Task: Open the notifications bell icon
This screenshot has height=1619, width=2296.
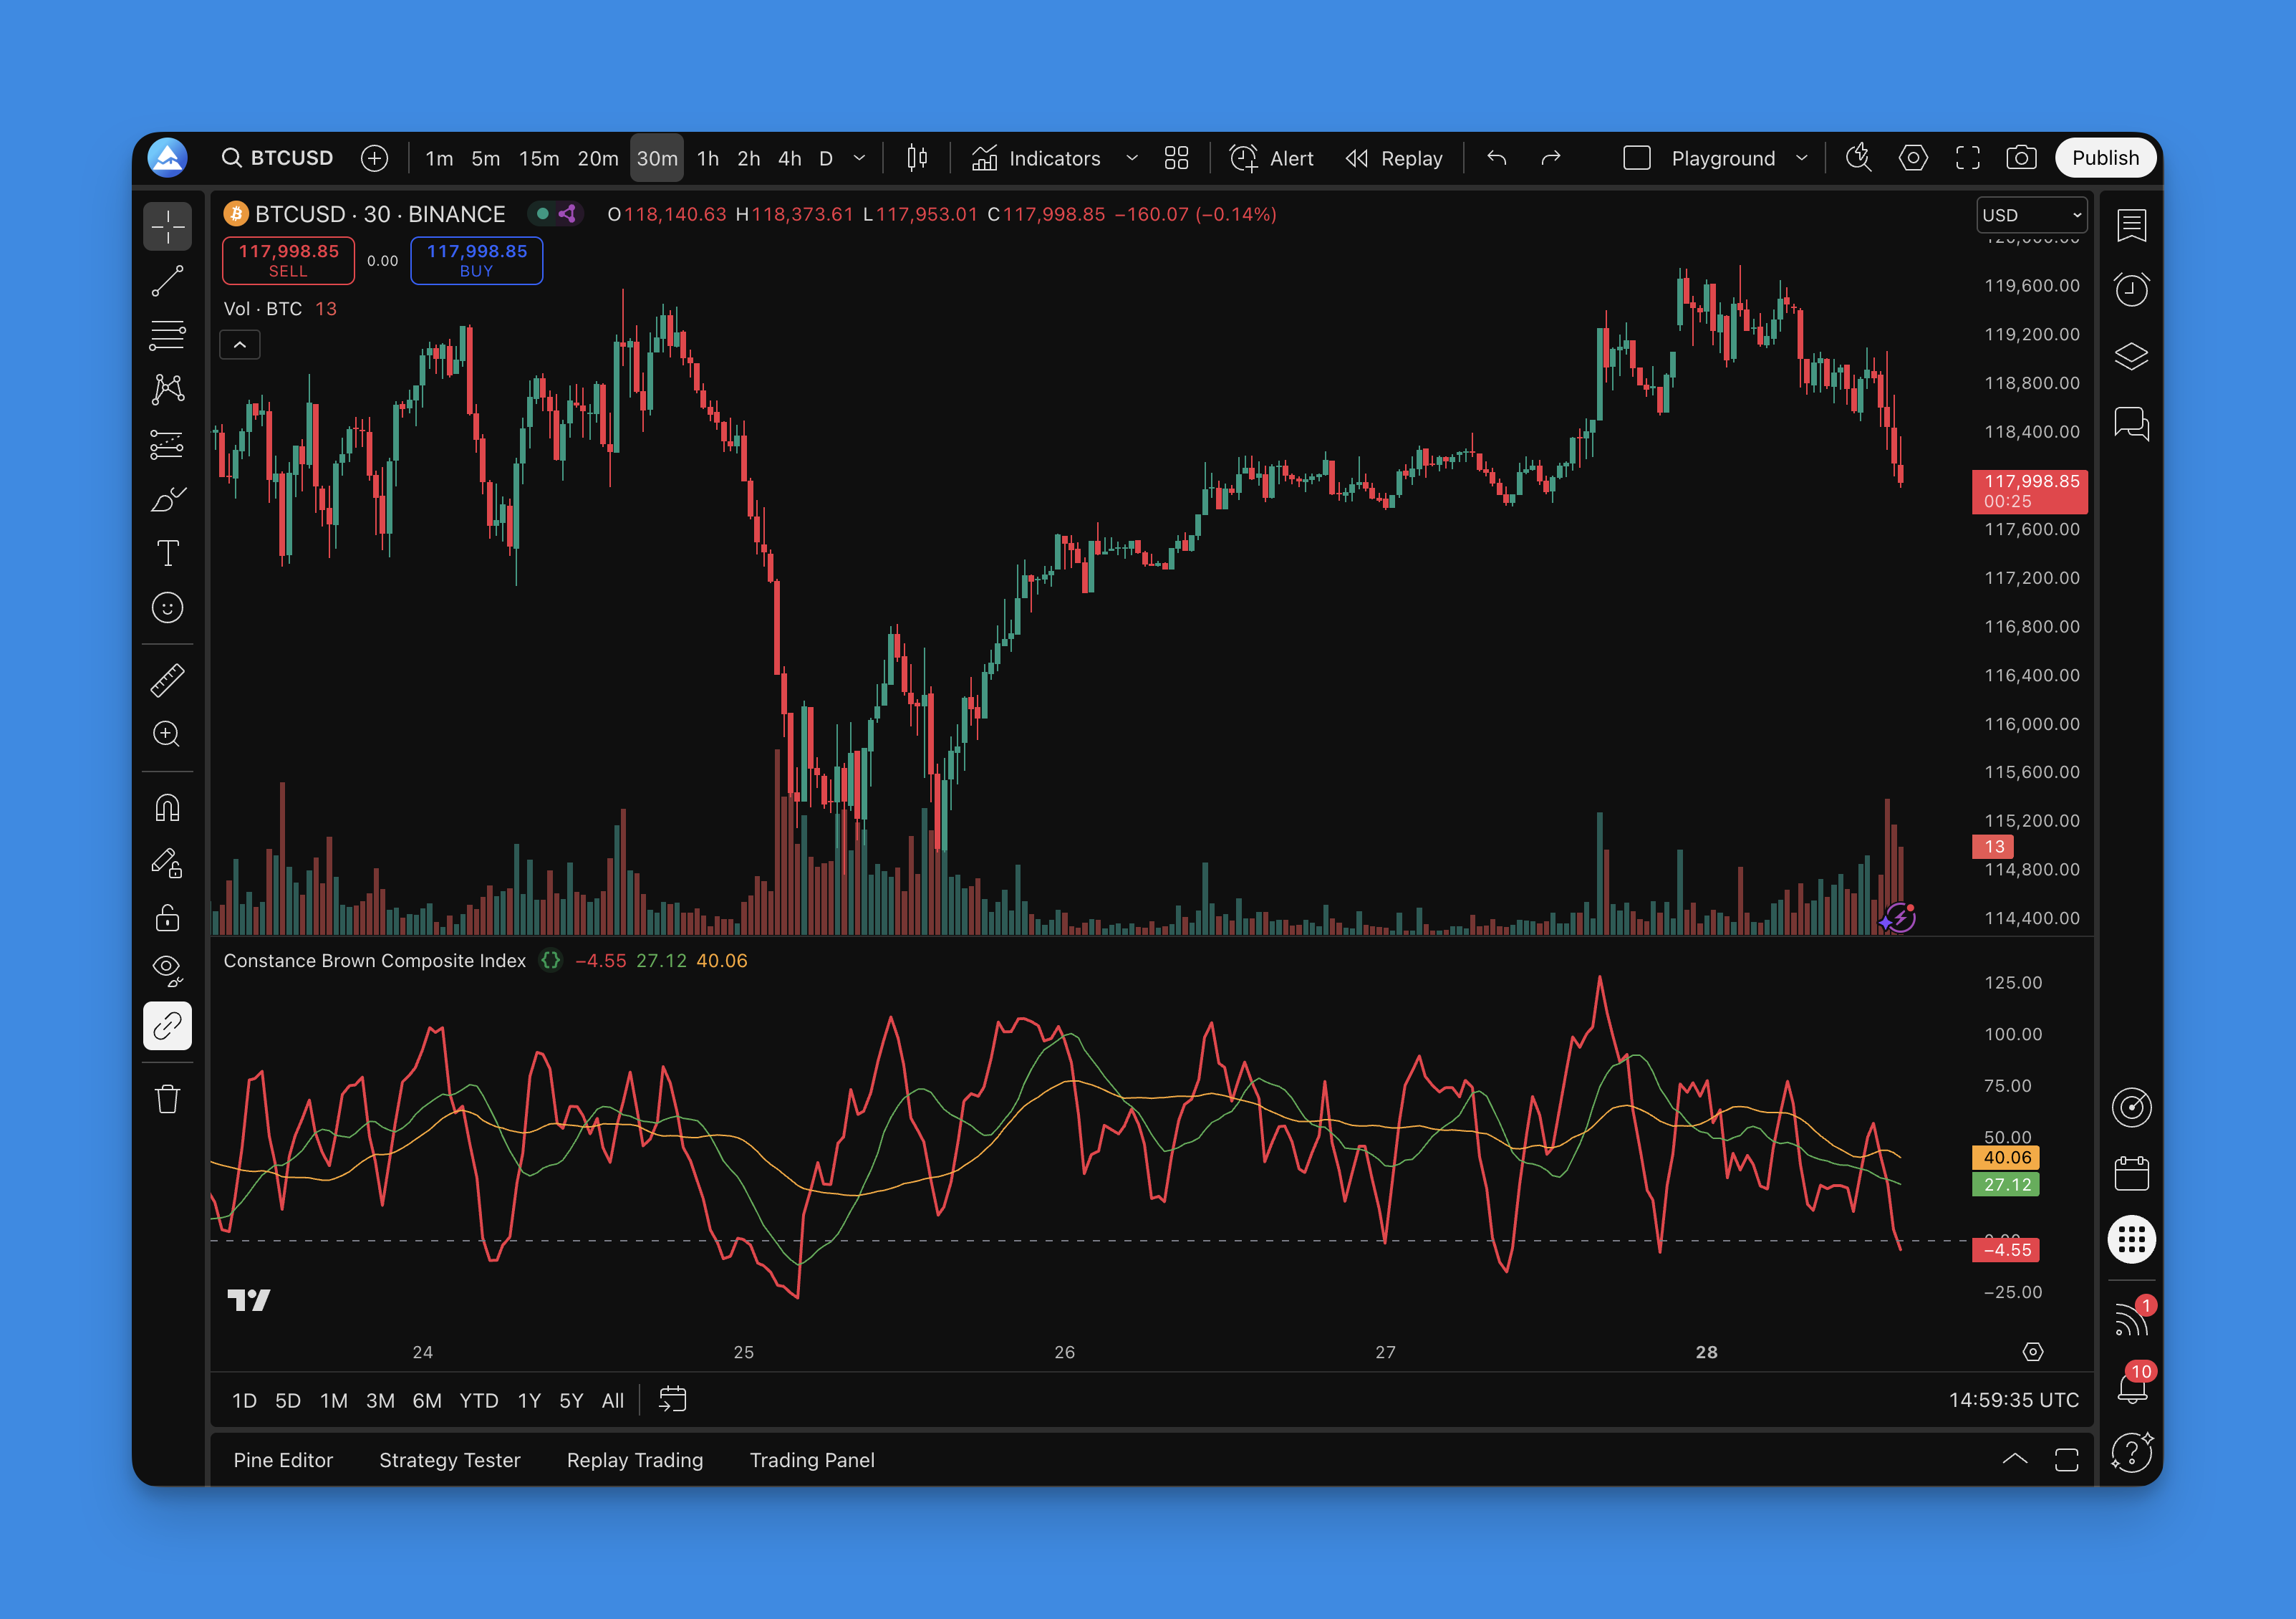Action: 2131,1387
